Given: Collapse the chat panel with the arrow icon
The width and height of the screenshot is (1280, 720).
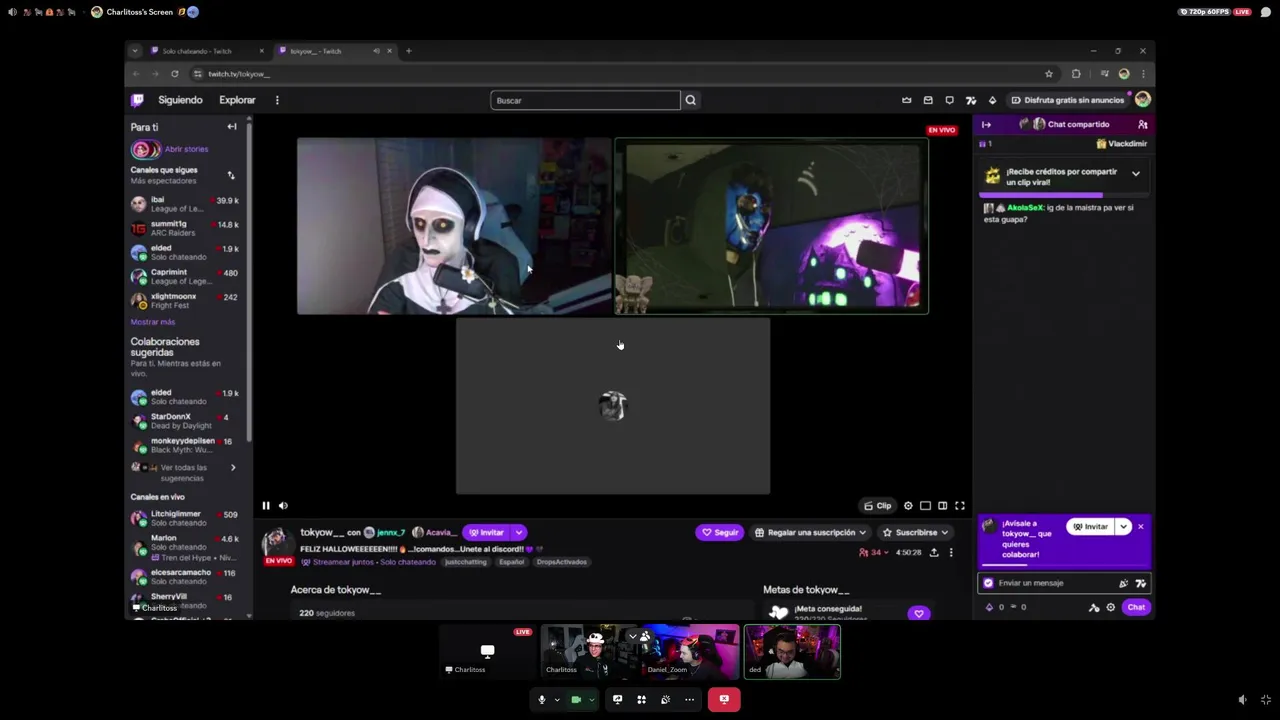Looking at the screenshot, I should click(986, 125).
